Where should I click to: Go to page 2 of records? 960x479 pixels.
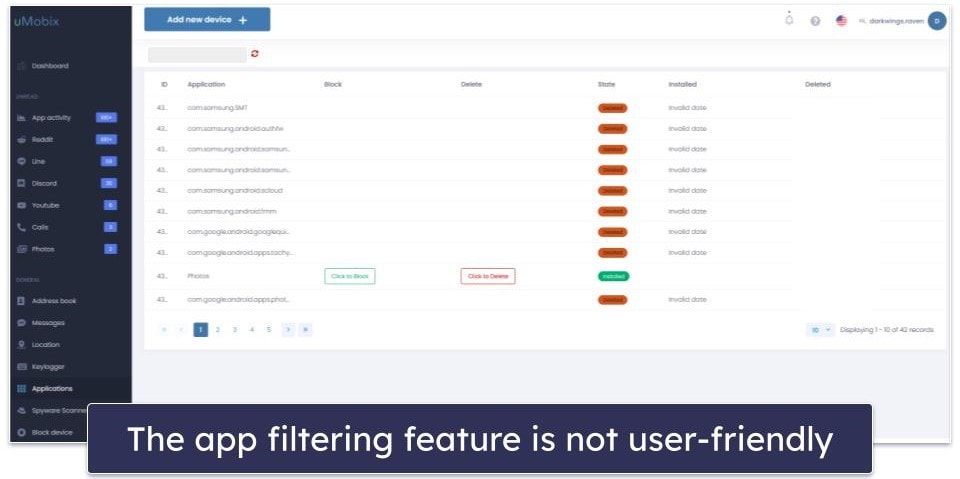(x=217, y=330)
